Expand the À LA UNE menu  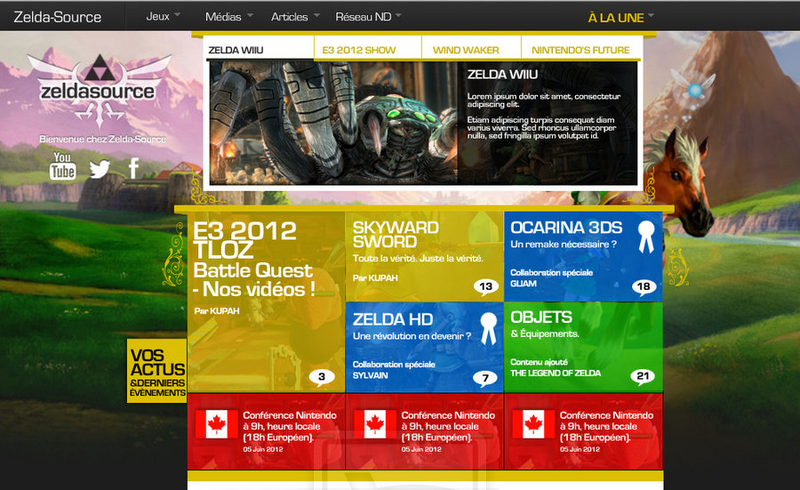coord(621,17)
